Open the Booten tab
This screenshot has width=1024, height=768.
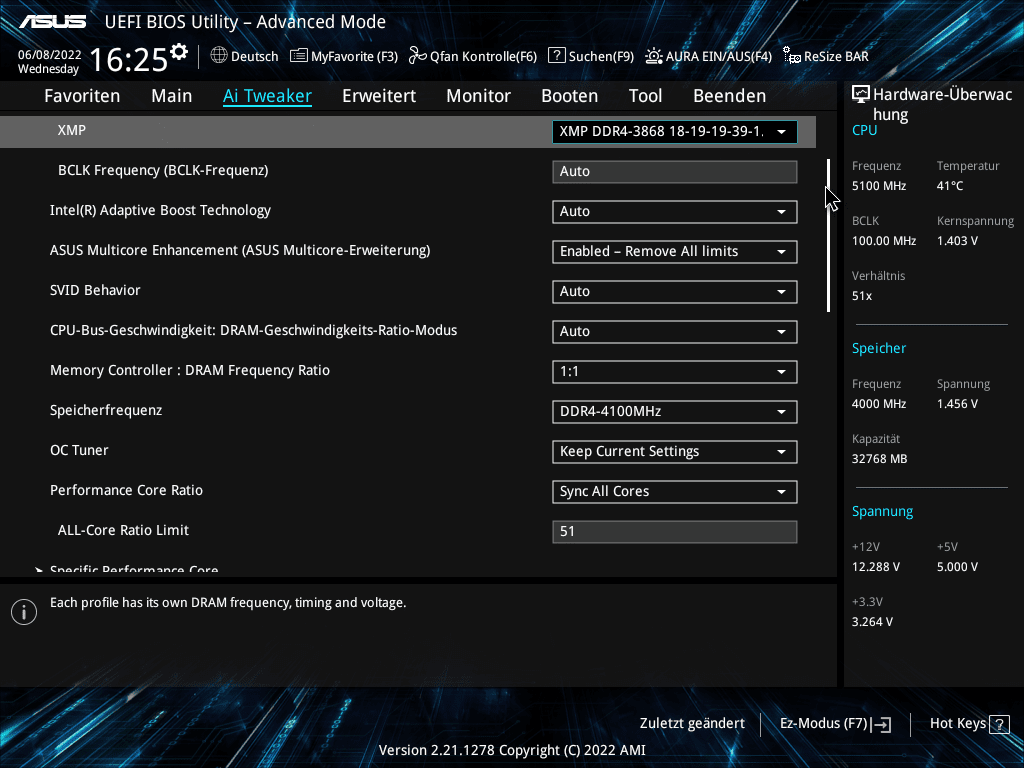[x=569, y=96]
